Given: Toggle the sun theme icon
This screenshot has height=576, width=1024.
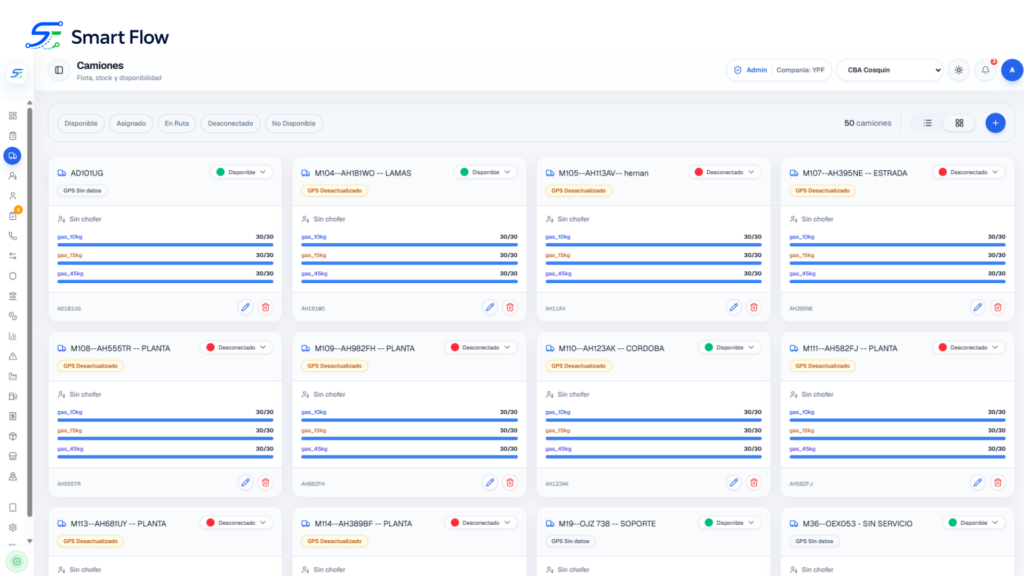Looking at the screenshot, I should pyautogui.click(x=959, y=70).
